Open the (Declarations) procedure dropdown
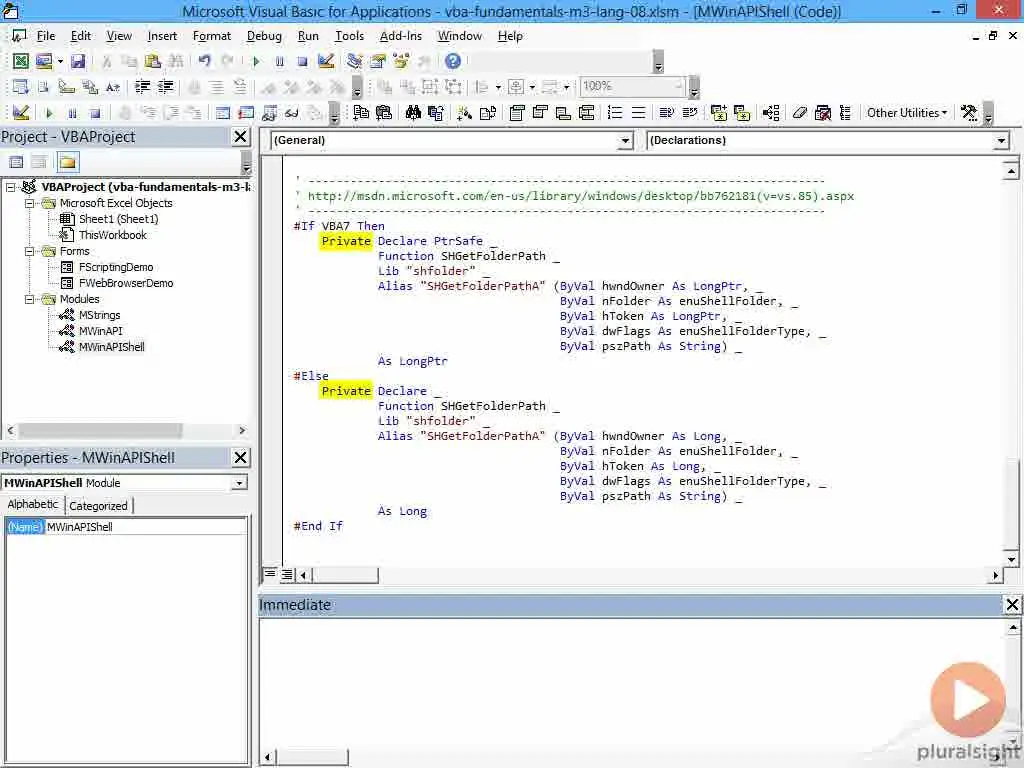This screenshot has height=768, width=1024. coord(1001,140)
